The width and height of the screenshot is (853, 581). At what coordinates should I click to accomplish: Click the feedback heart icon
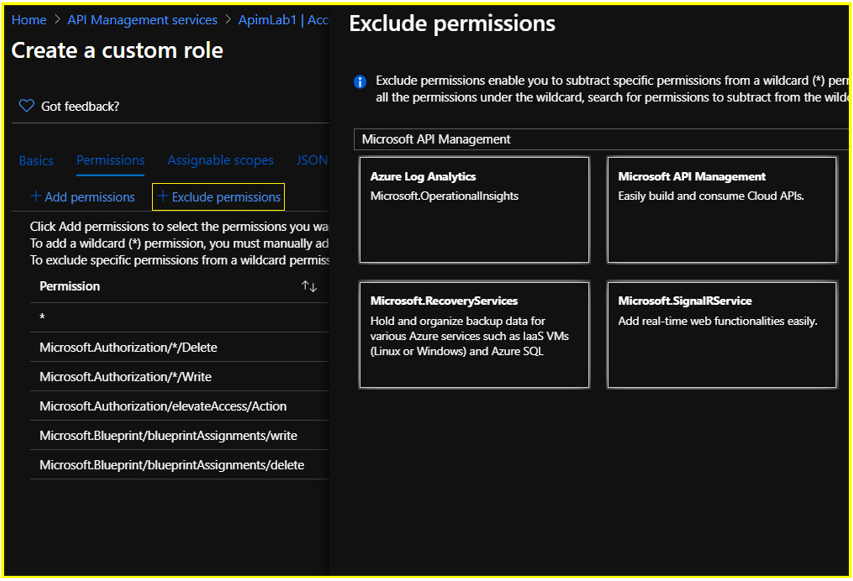[26, 106]
